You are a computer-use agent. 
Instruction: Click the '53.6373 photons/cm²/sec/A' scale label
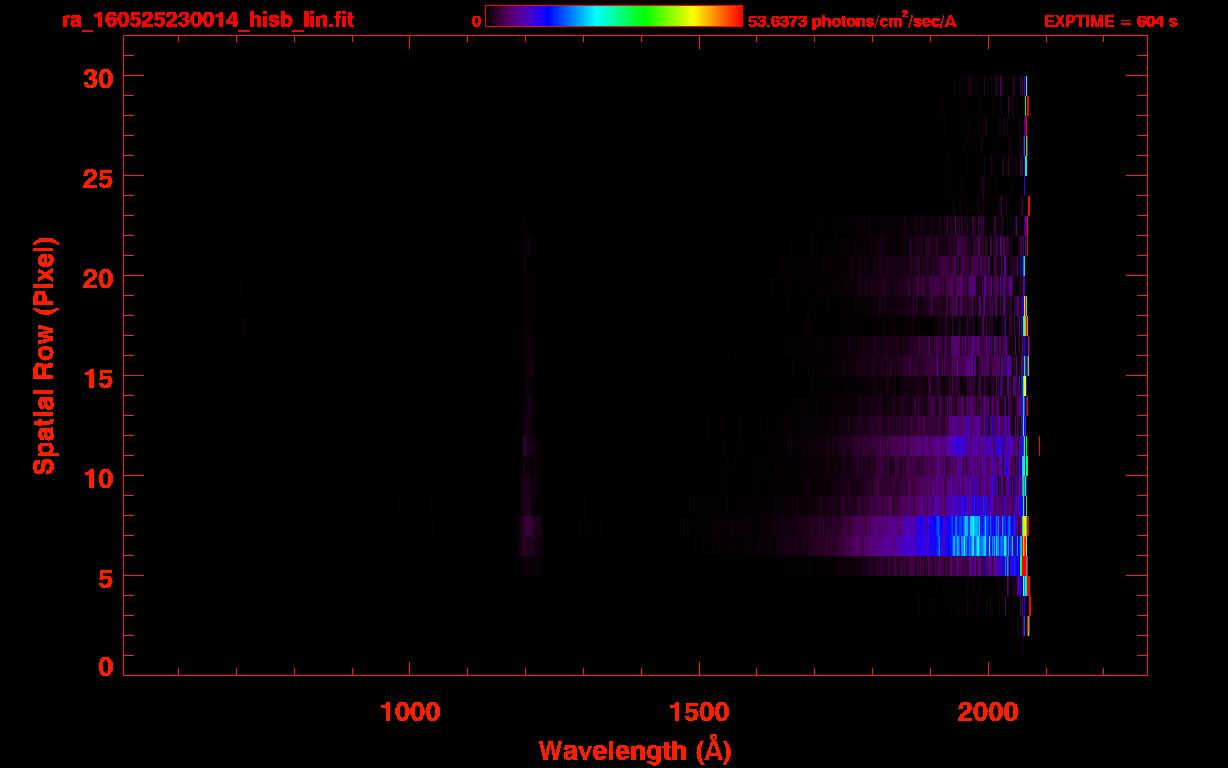pyautogui.click(x=852, y=21)
